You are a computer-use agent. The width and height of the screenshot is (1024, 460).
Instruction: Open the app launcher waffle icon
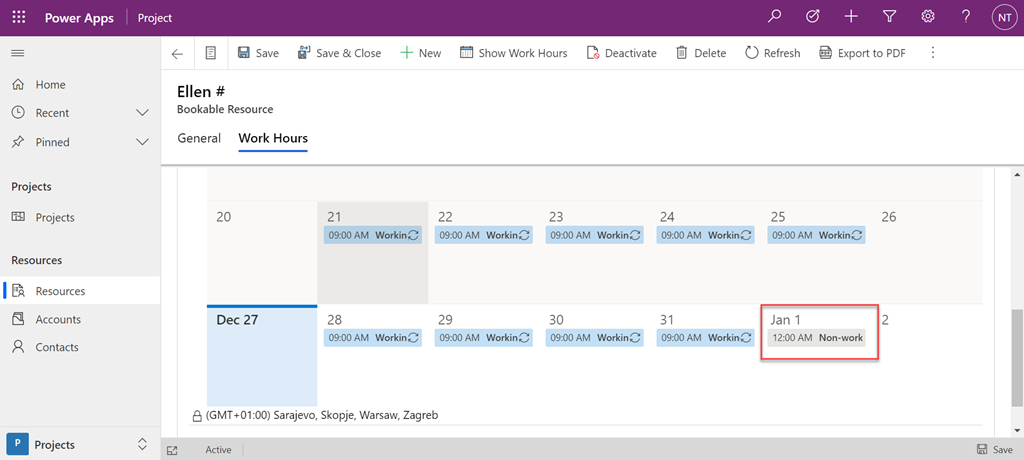[19, 17]
